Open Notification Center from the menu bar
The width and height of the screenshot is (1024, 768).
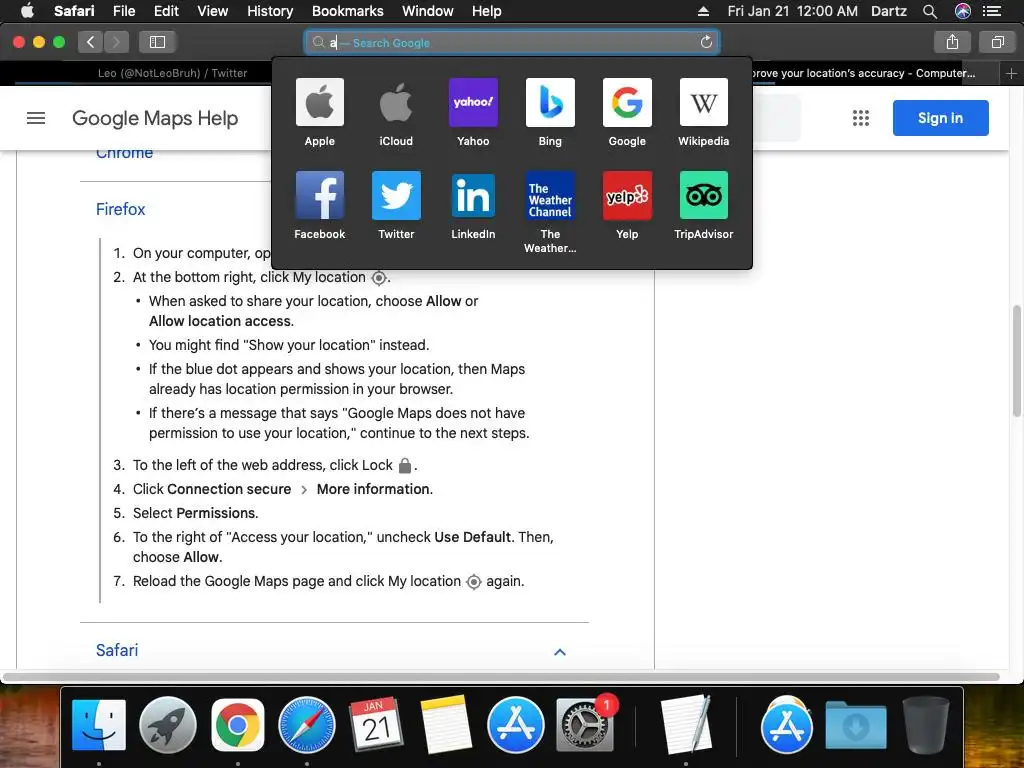pyautogui.click(x=992, y=11)
